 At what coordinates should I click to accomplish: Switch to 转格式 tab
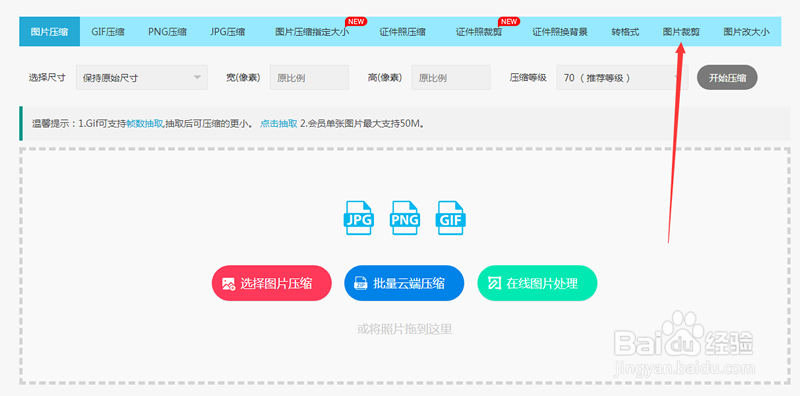(625, 32)
